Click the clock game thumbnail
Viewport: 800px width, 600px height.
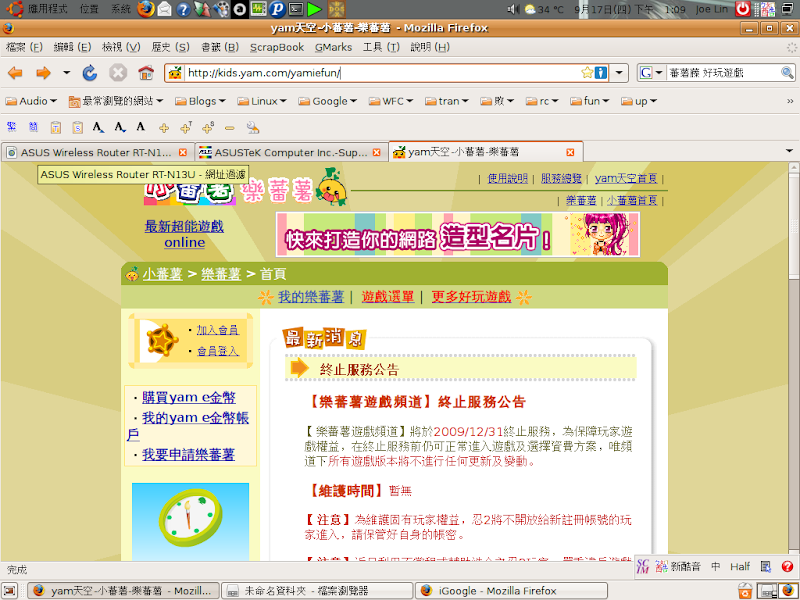[190, 521]
